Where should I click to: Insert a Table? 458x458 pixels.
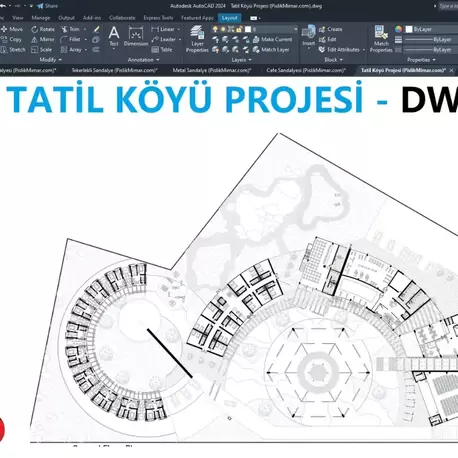(162, 50)
